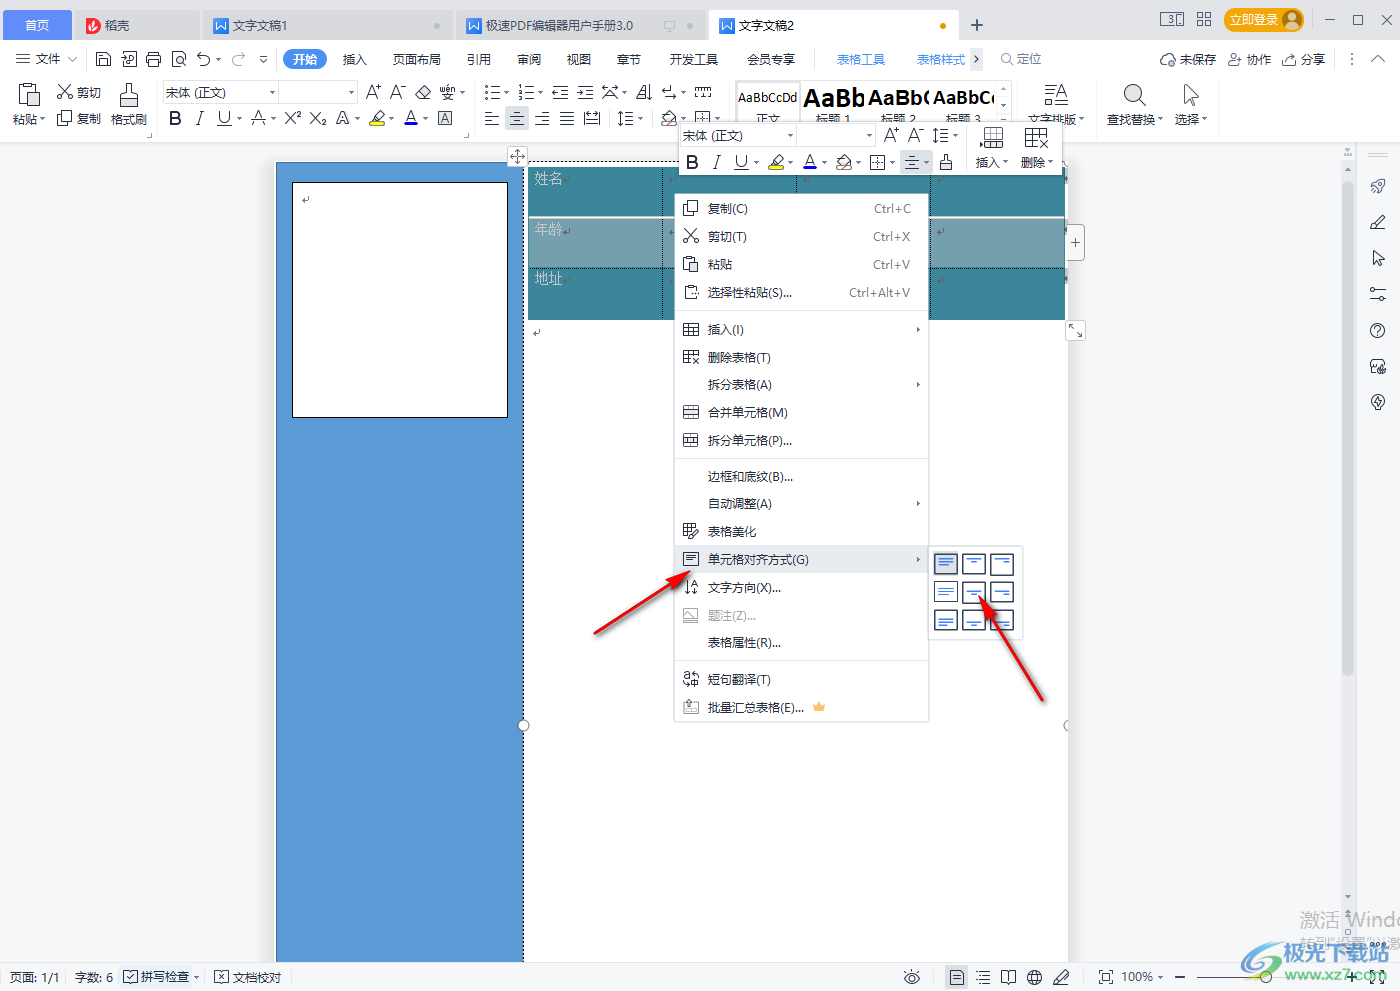The image size is (1400, 991).
Task: Click mini toolbar decrease font size icon
Action: (915, 135)
